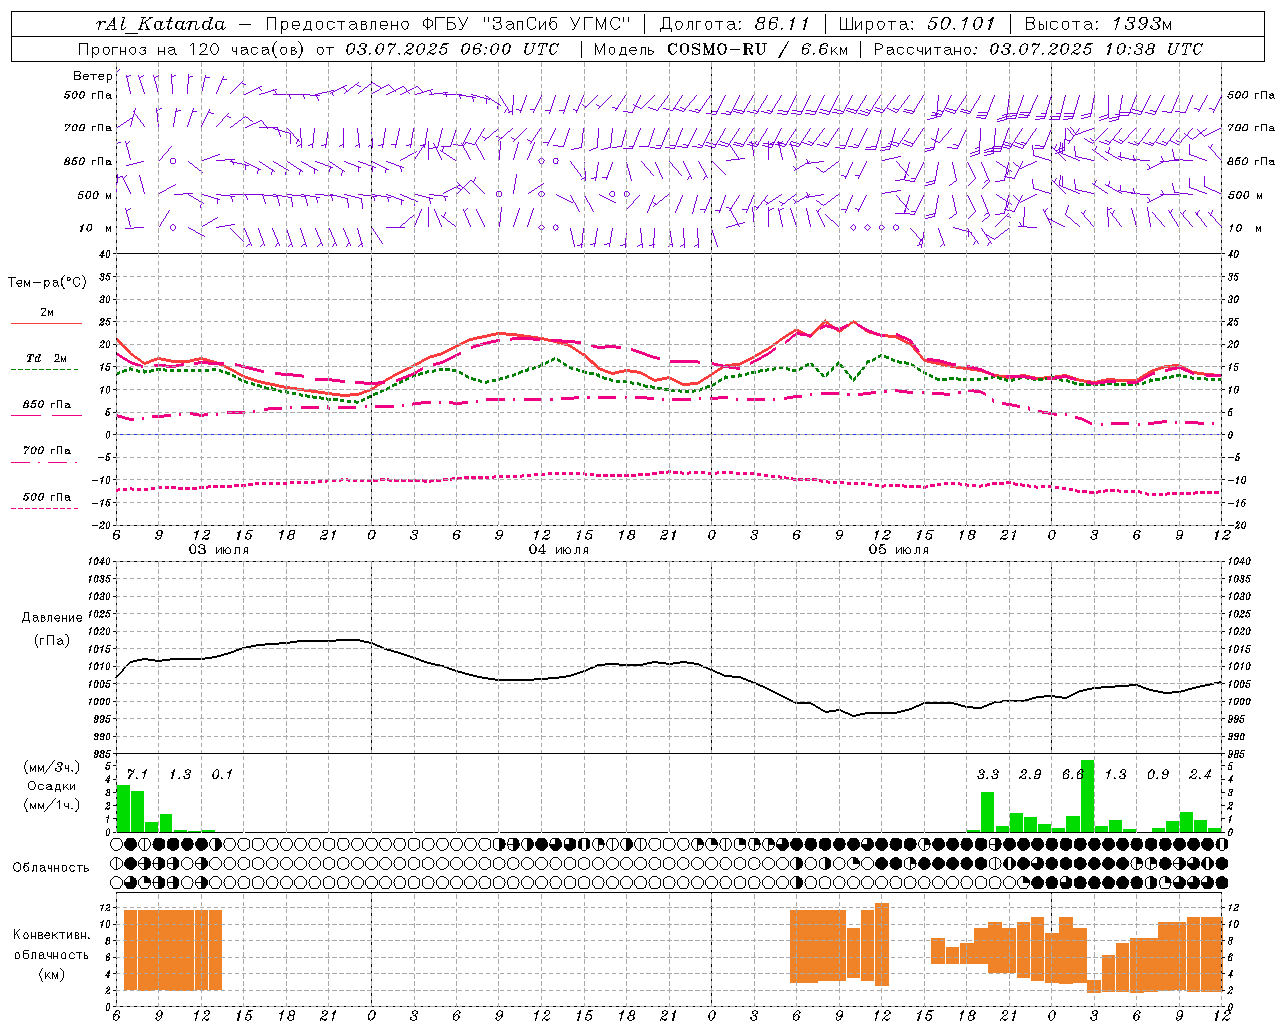Click the Долгота: 86.11 header field
Viewport: 1280px width, 1024px height.
[x=734, y=24]
